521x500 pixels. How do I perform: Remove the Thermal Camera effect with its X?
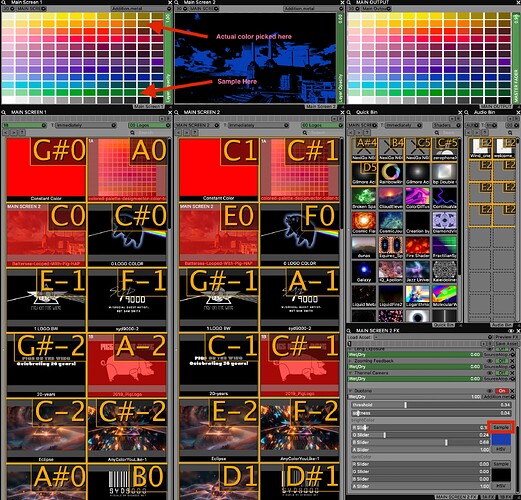[513, 373]
